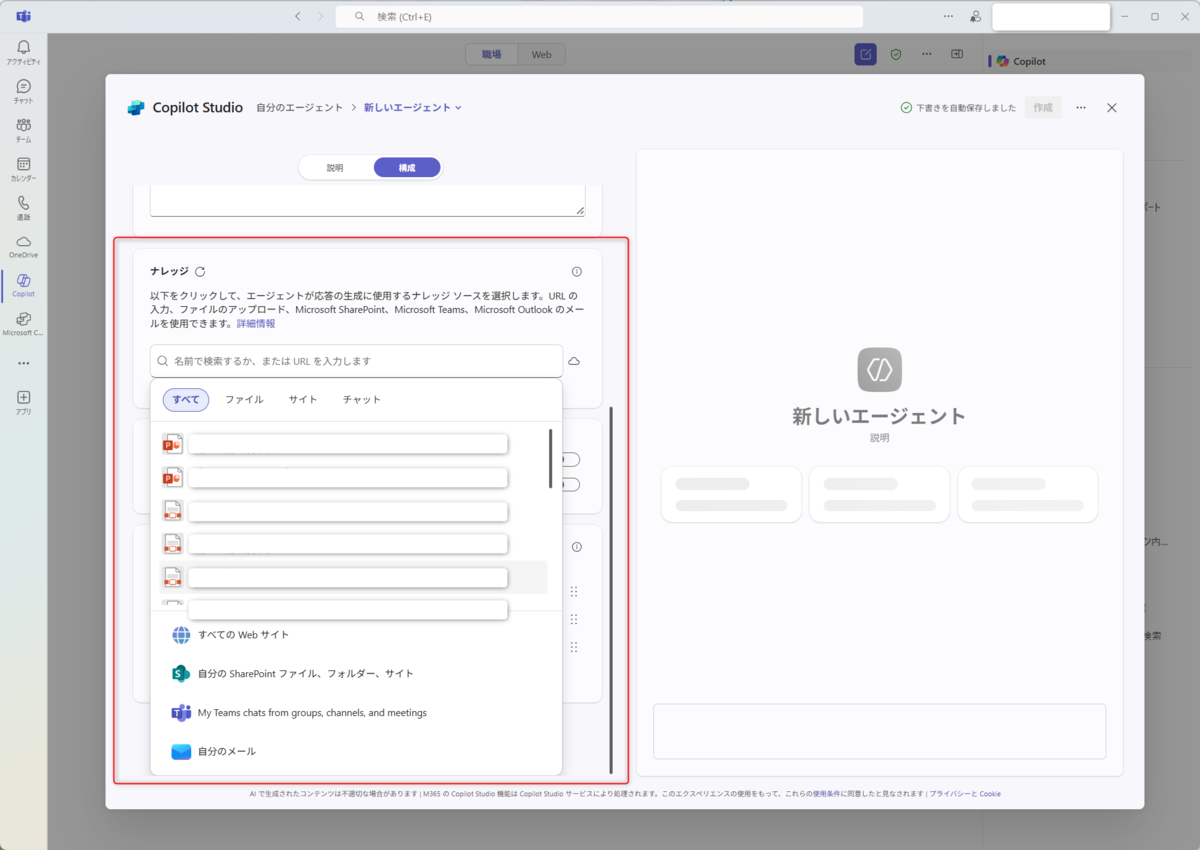Refresh the Knowledge section
Viewport: 1200px width, 850px height.
(x=200, y=272)
